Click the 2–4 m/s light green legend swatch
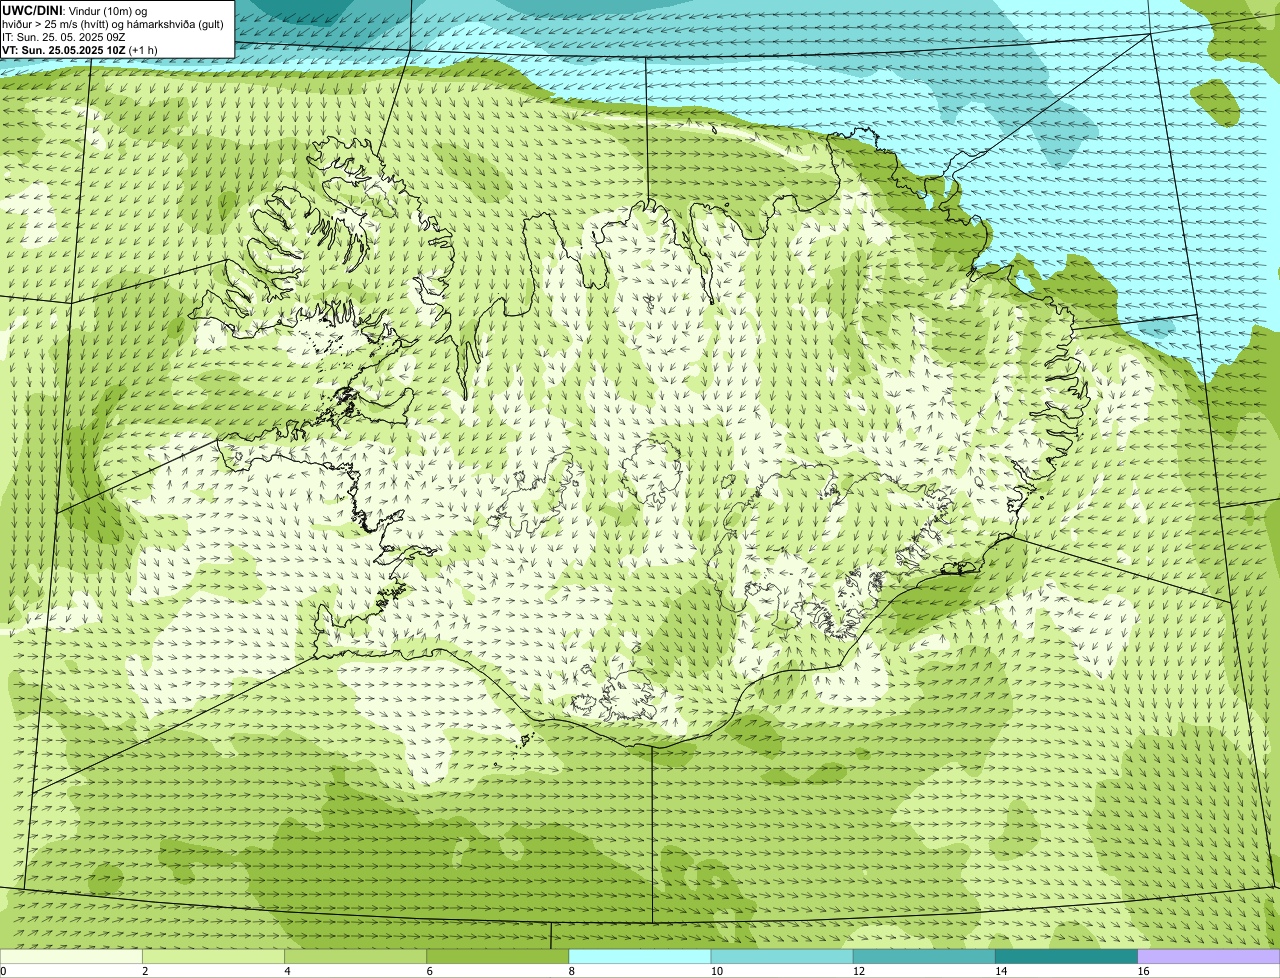1280x978 pixels. tap(213, 957)
